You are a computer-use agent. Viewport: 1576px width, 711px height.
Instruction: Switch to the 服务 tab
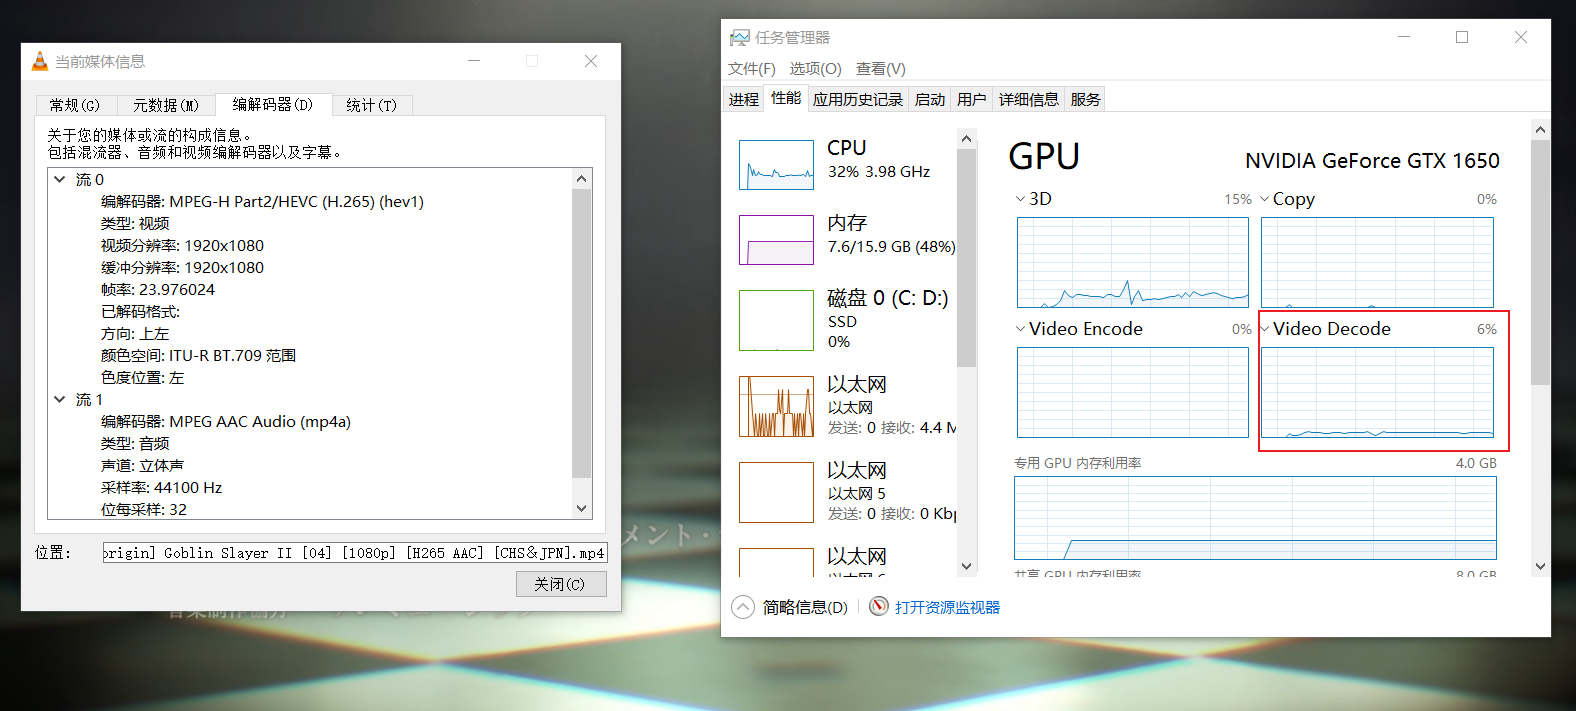(1086, 99)
